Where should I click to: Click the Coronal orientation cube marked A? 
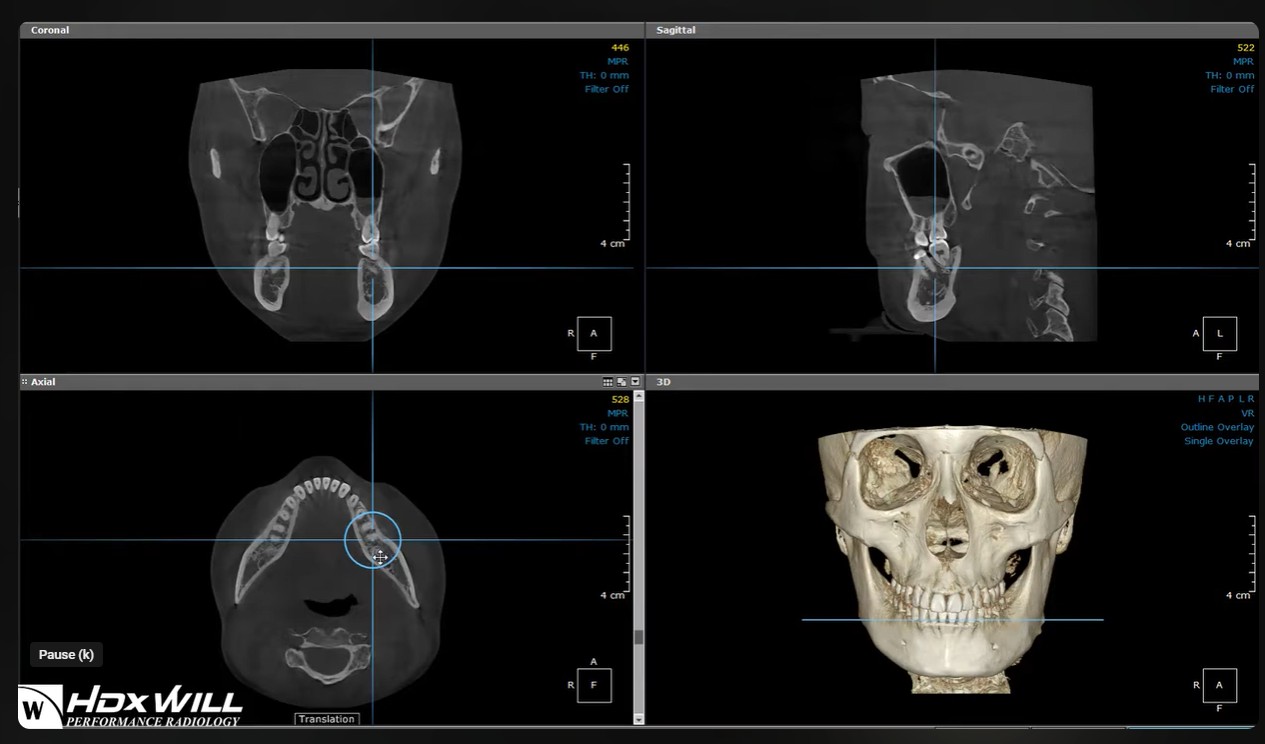[594, 334]
